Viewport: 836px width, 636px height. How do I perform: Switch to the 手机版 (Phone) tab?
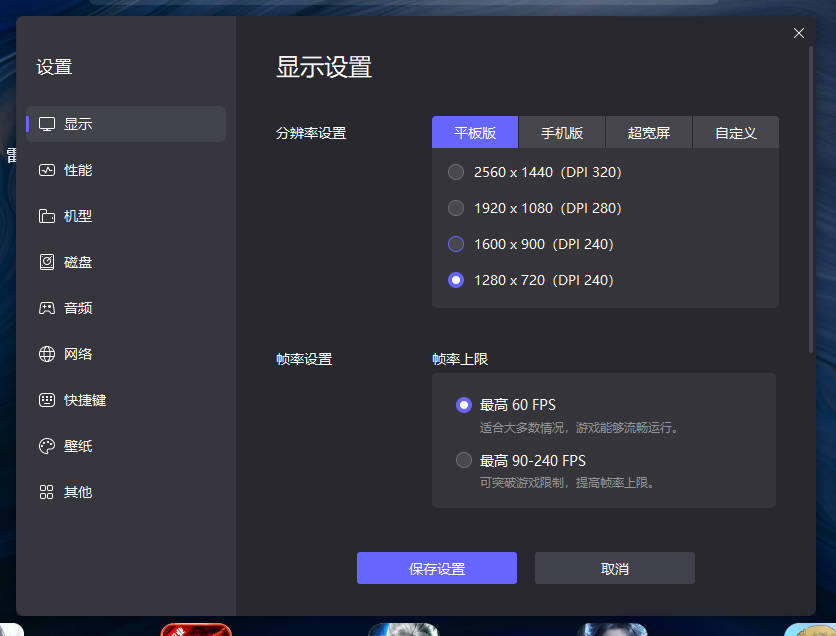click(x=562, y=131)
